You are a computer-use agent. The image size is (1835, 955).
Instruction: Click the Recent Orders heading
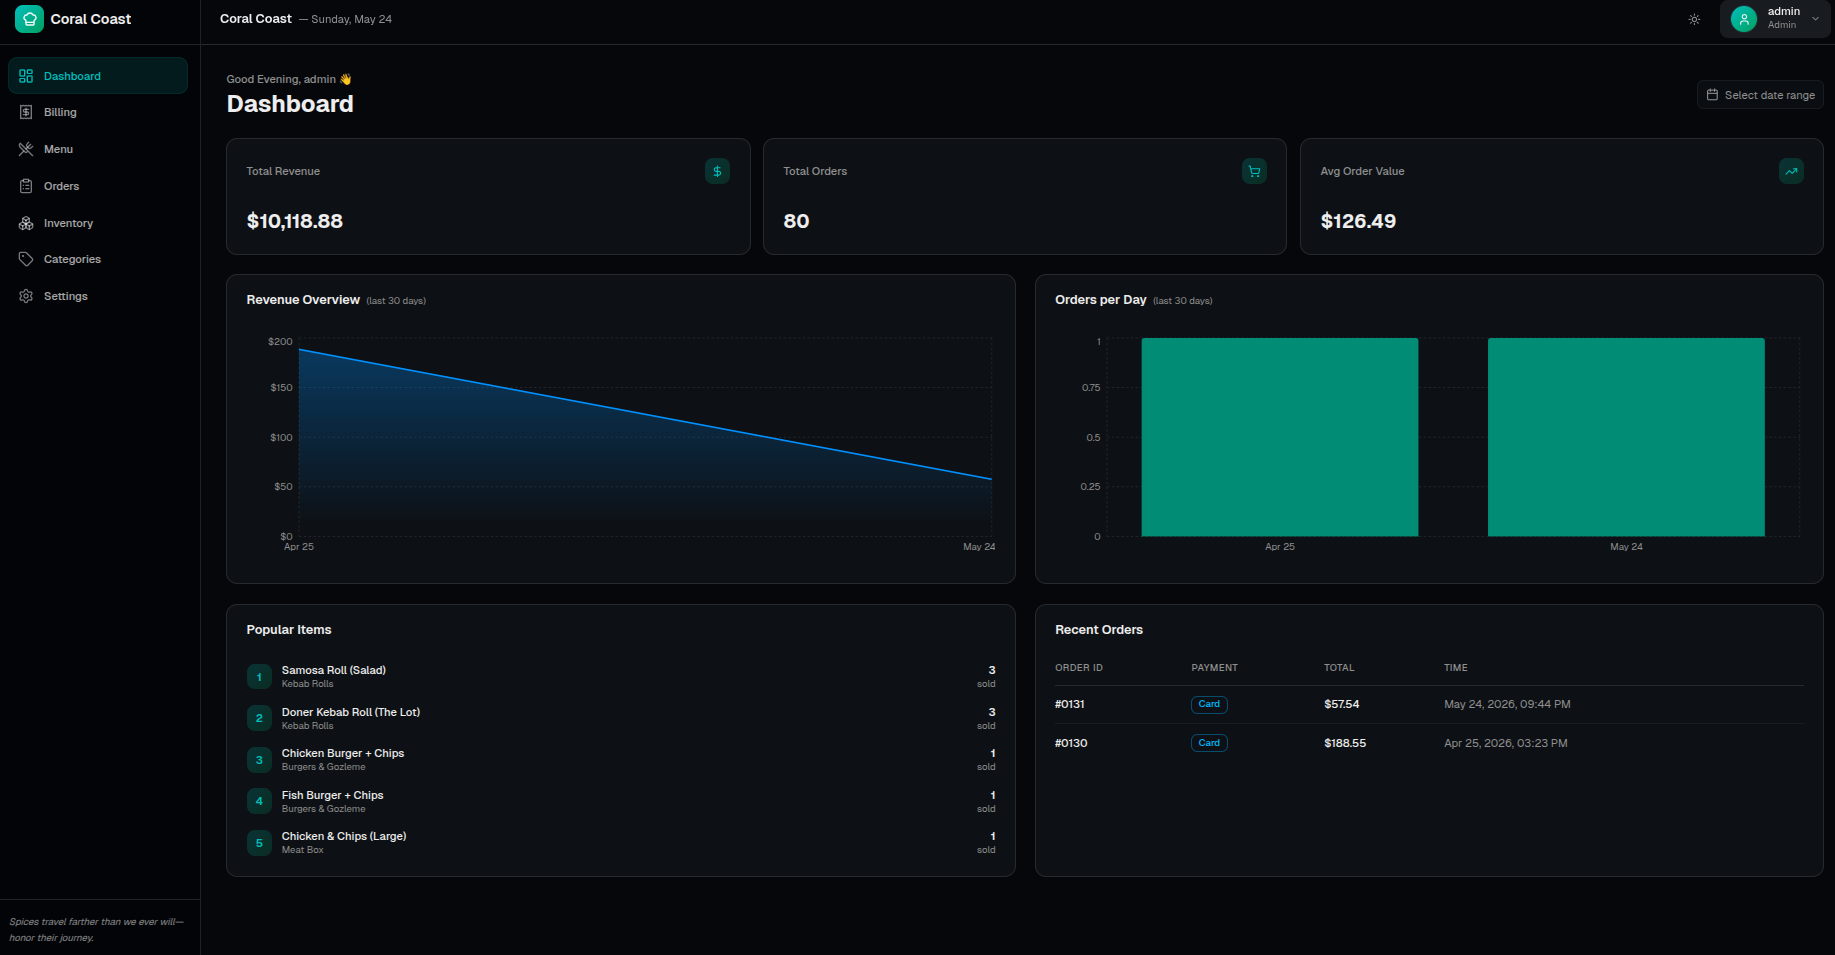point(1099,630)
